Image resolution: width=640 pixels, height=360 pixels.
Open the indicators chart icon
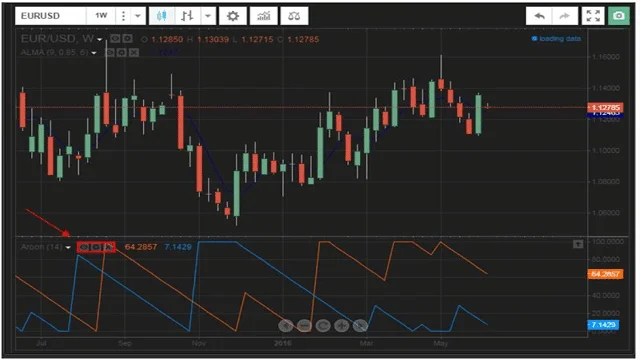click(264, 16)
